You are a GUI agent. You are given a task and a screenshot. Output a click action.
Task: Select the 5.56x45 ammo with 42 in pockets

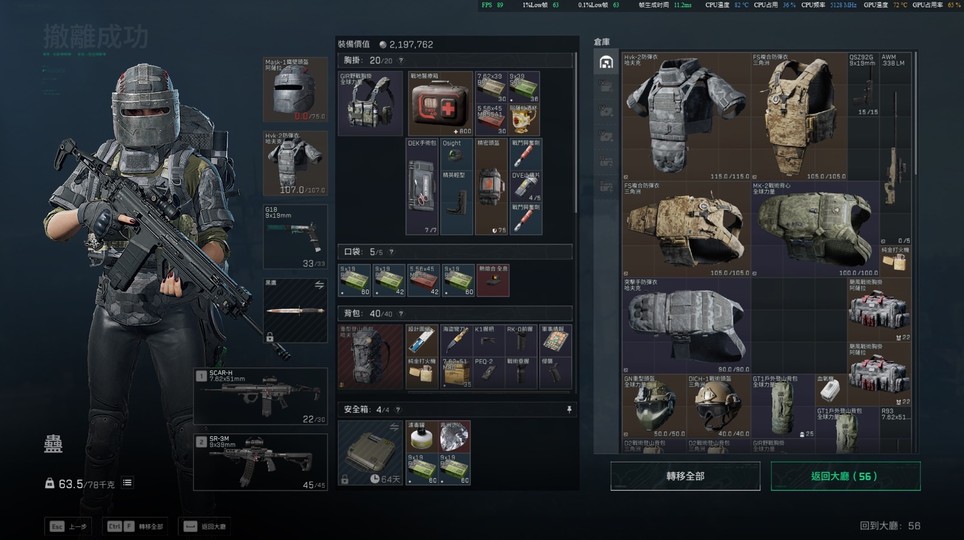[x=424, y=280]
